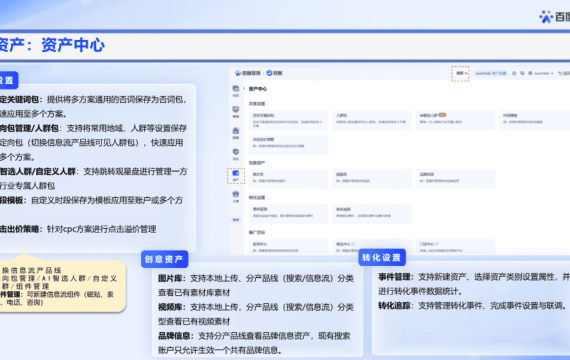Expand the sidebar using the chevron beside 资产中心
Screen dimensions: 570x360
tap(244, 88)
